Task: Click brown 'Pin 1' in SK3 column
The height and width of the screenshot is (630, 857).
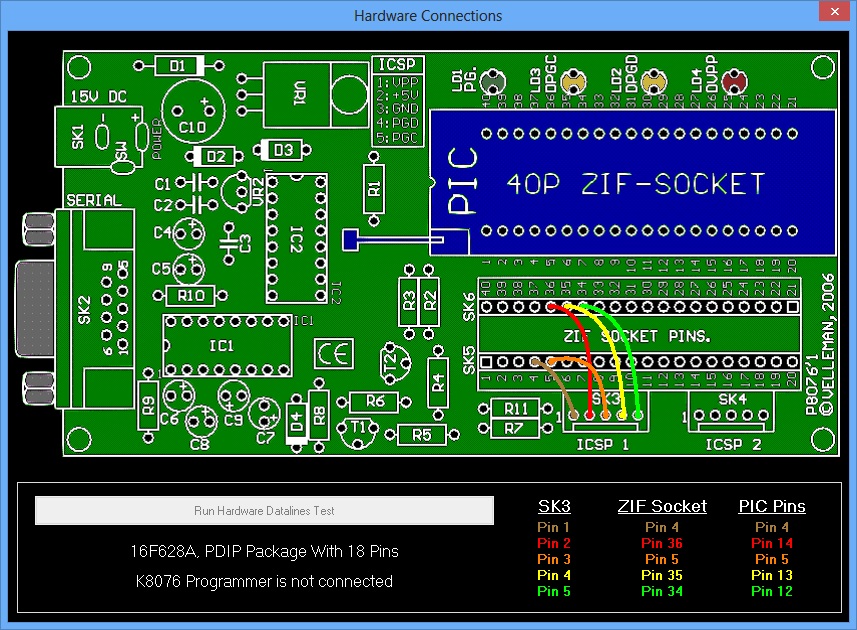Action: coord(554,527)
